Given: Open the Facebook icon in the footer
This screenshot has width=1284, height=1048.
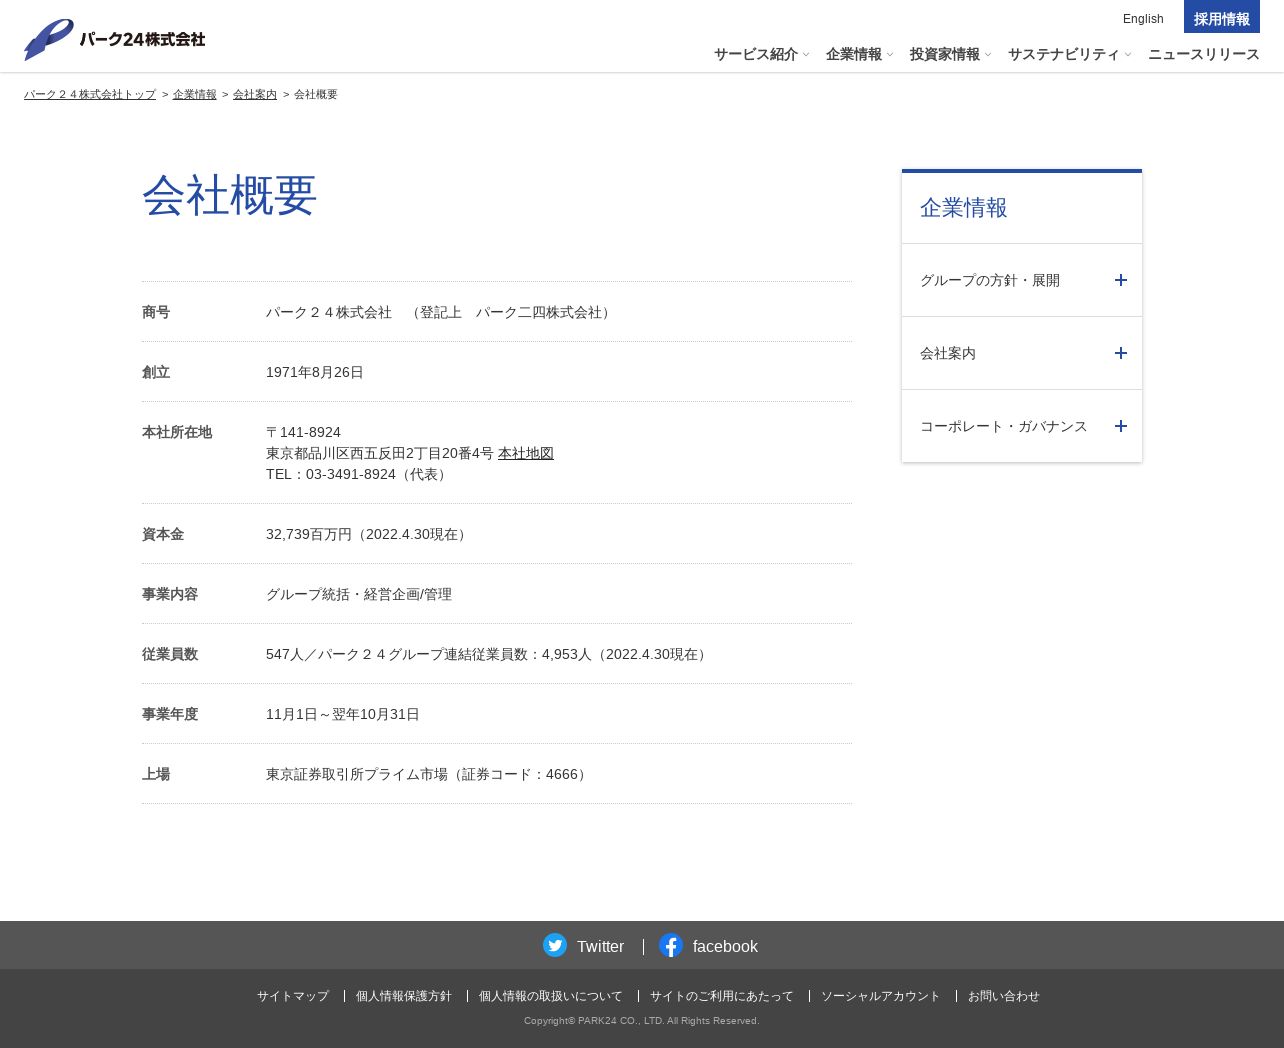Looking at the screenshot, I should (x=671, y=945).
